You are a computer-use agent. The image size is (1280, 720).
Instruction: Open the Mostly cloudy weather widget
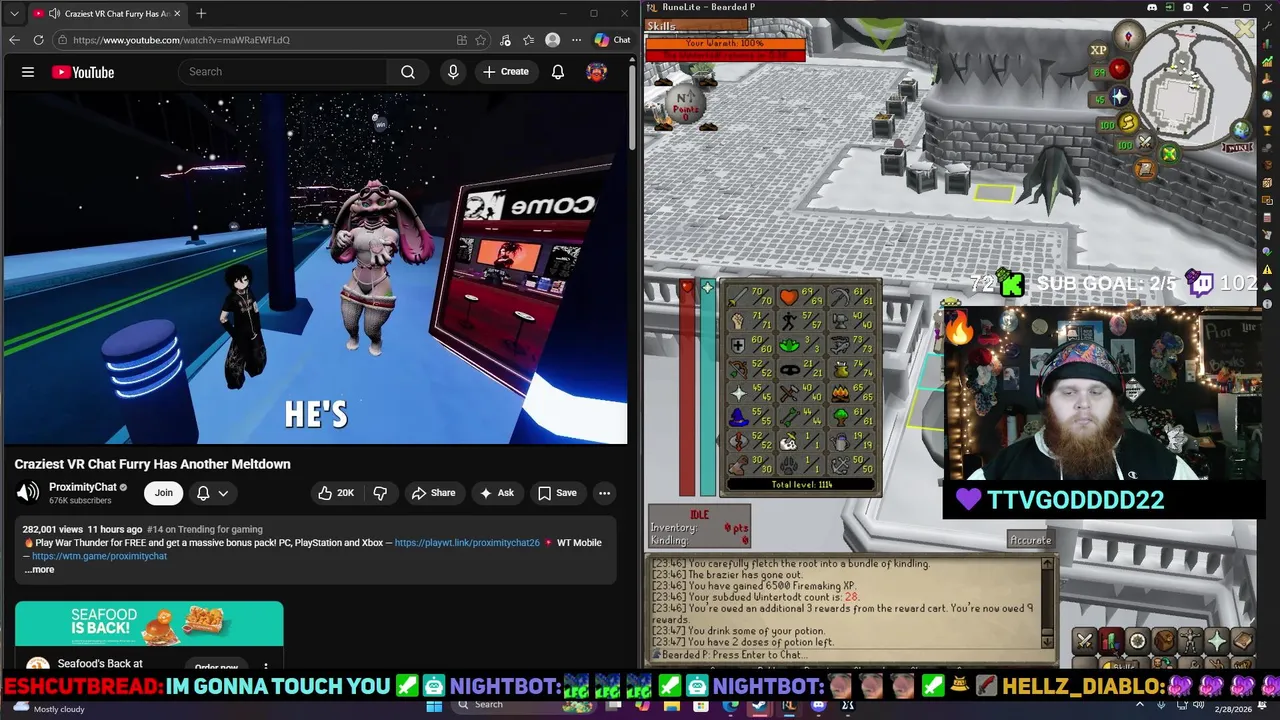tap(50, 708)
